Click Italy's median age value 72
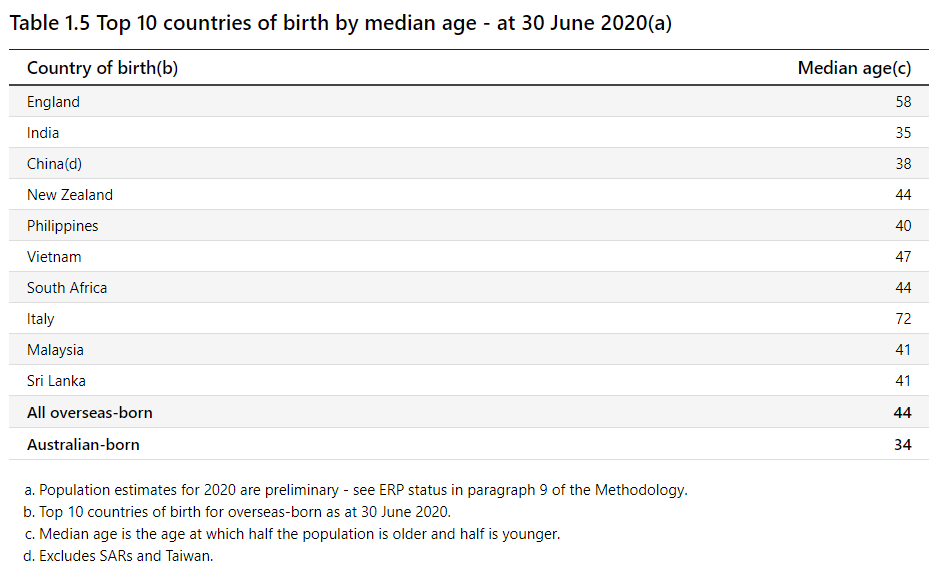Screen dimensions: 940x582 coord(903,319)
